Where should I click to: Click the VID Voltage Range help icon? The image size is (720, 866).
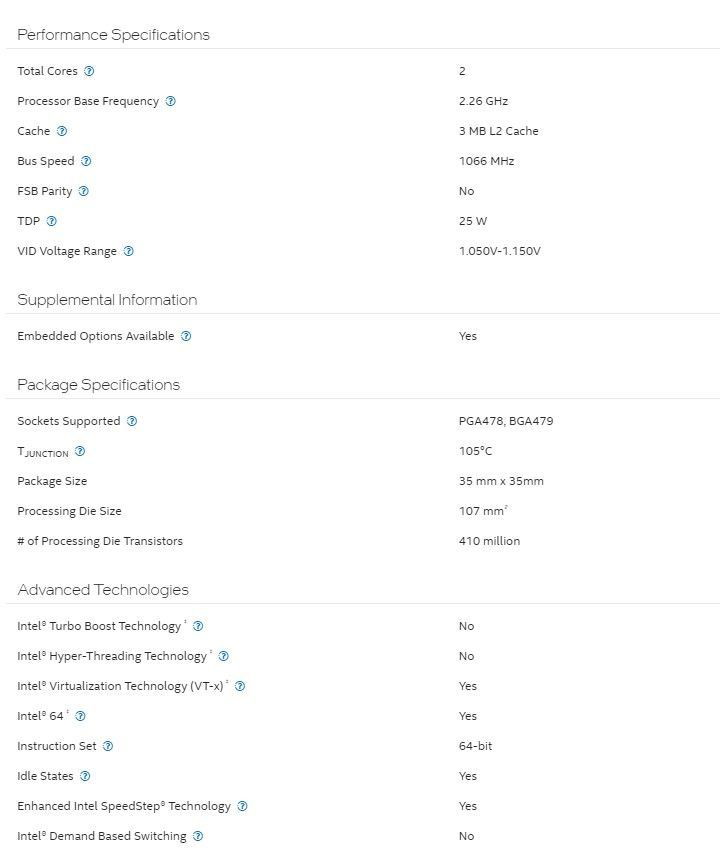pyautogui.click(x=128, y=251)
